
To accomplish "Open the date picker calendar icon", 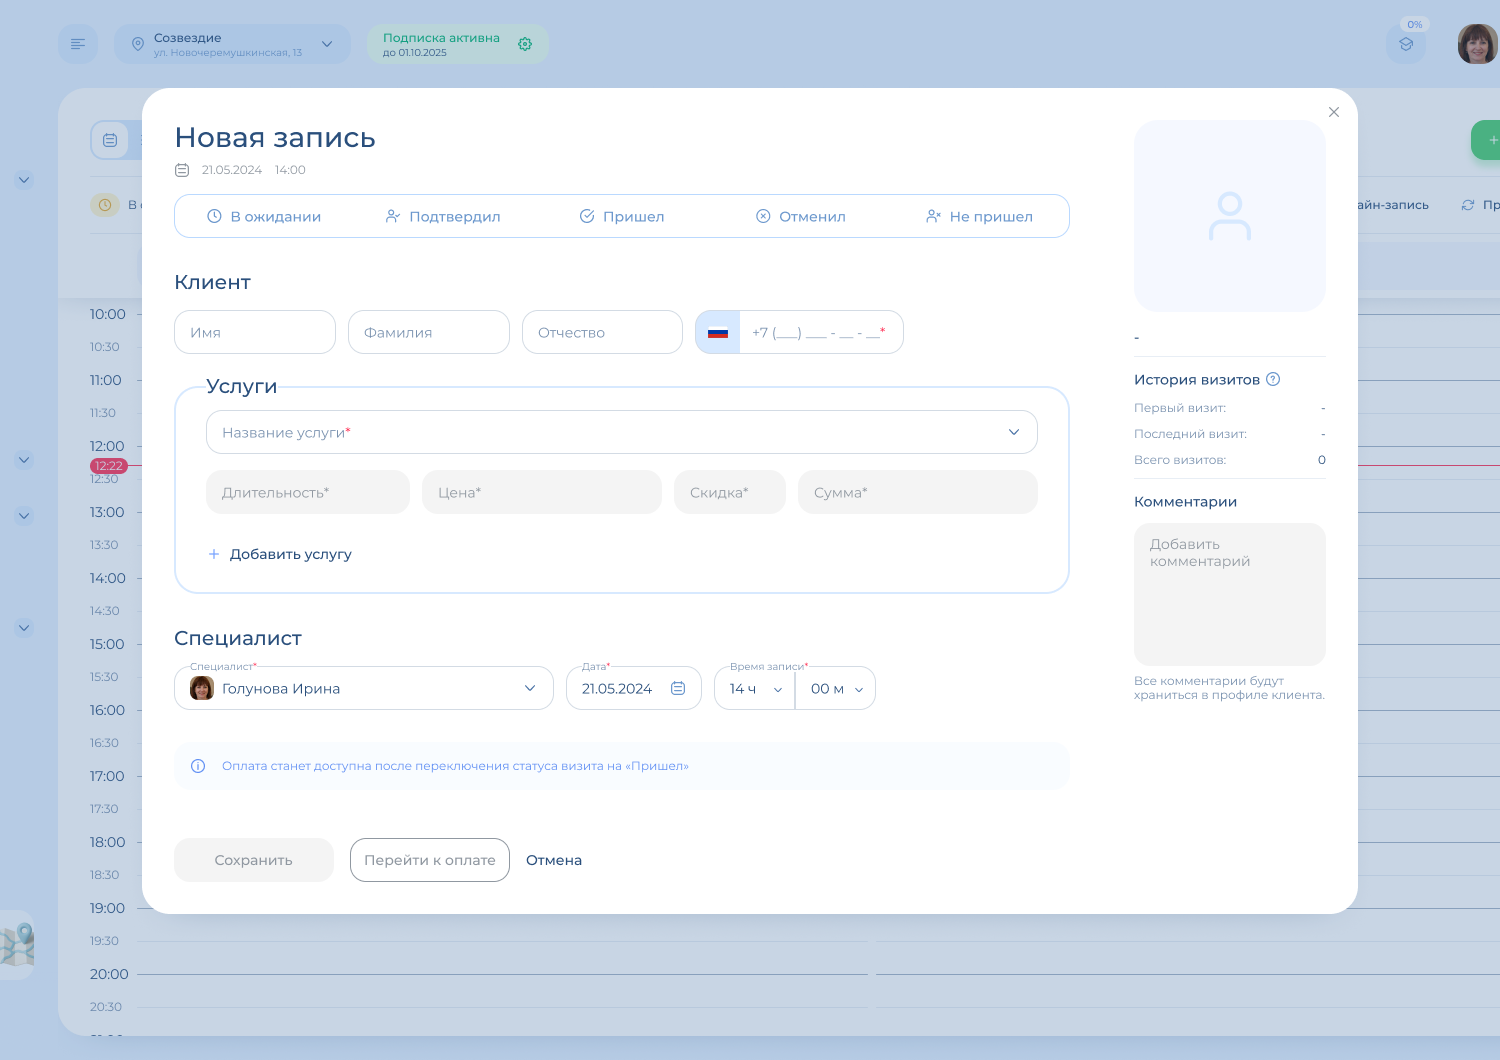I will (678, 688).
